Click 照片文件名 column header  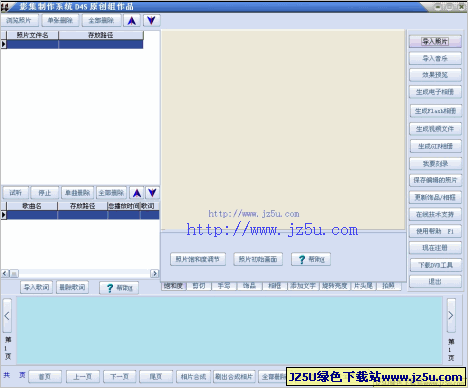tap(32, 35)
